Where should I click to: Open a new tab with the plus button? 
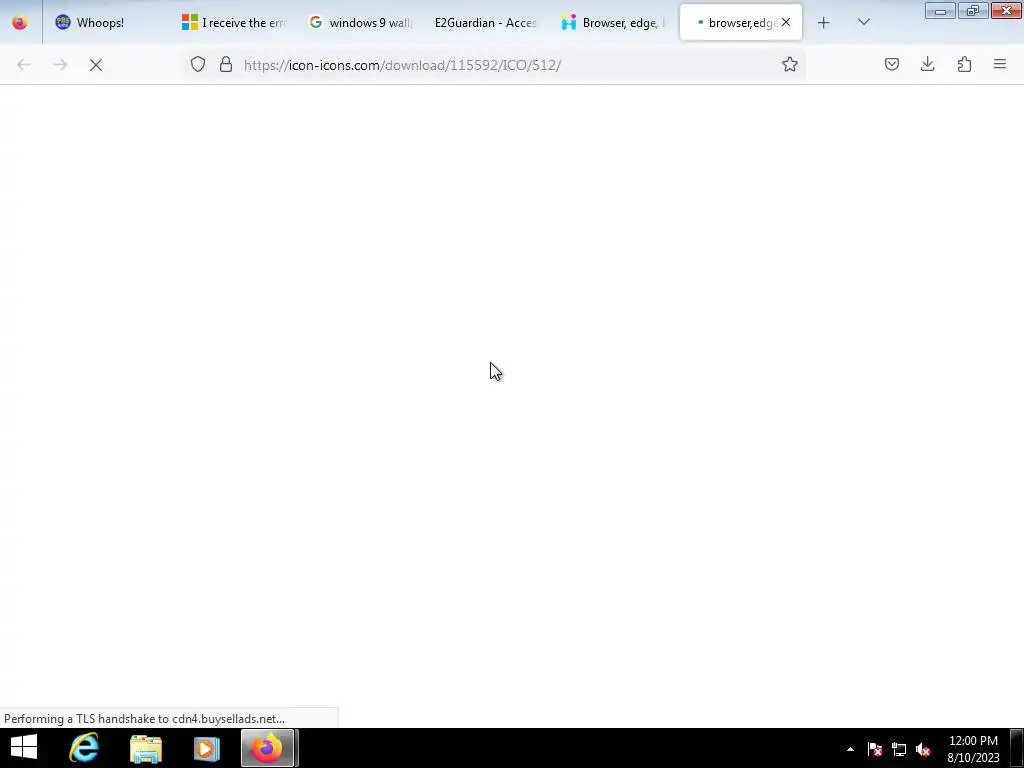(824, 23)
